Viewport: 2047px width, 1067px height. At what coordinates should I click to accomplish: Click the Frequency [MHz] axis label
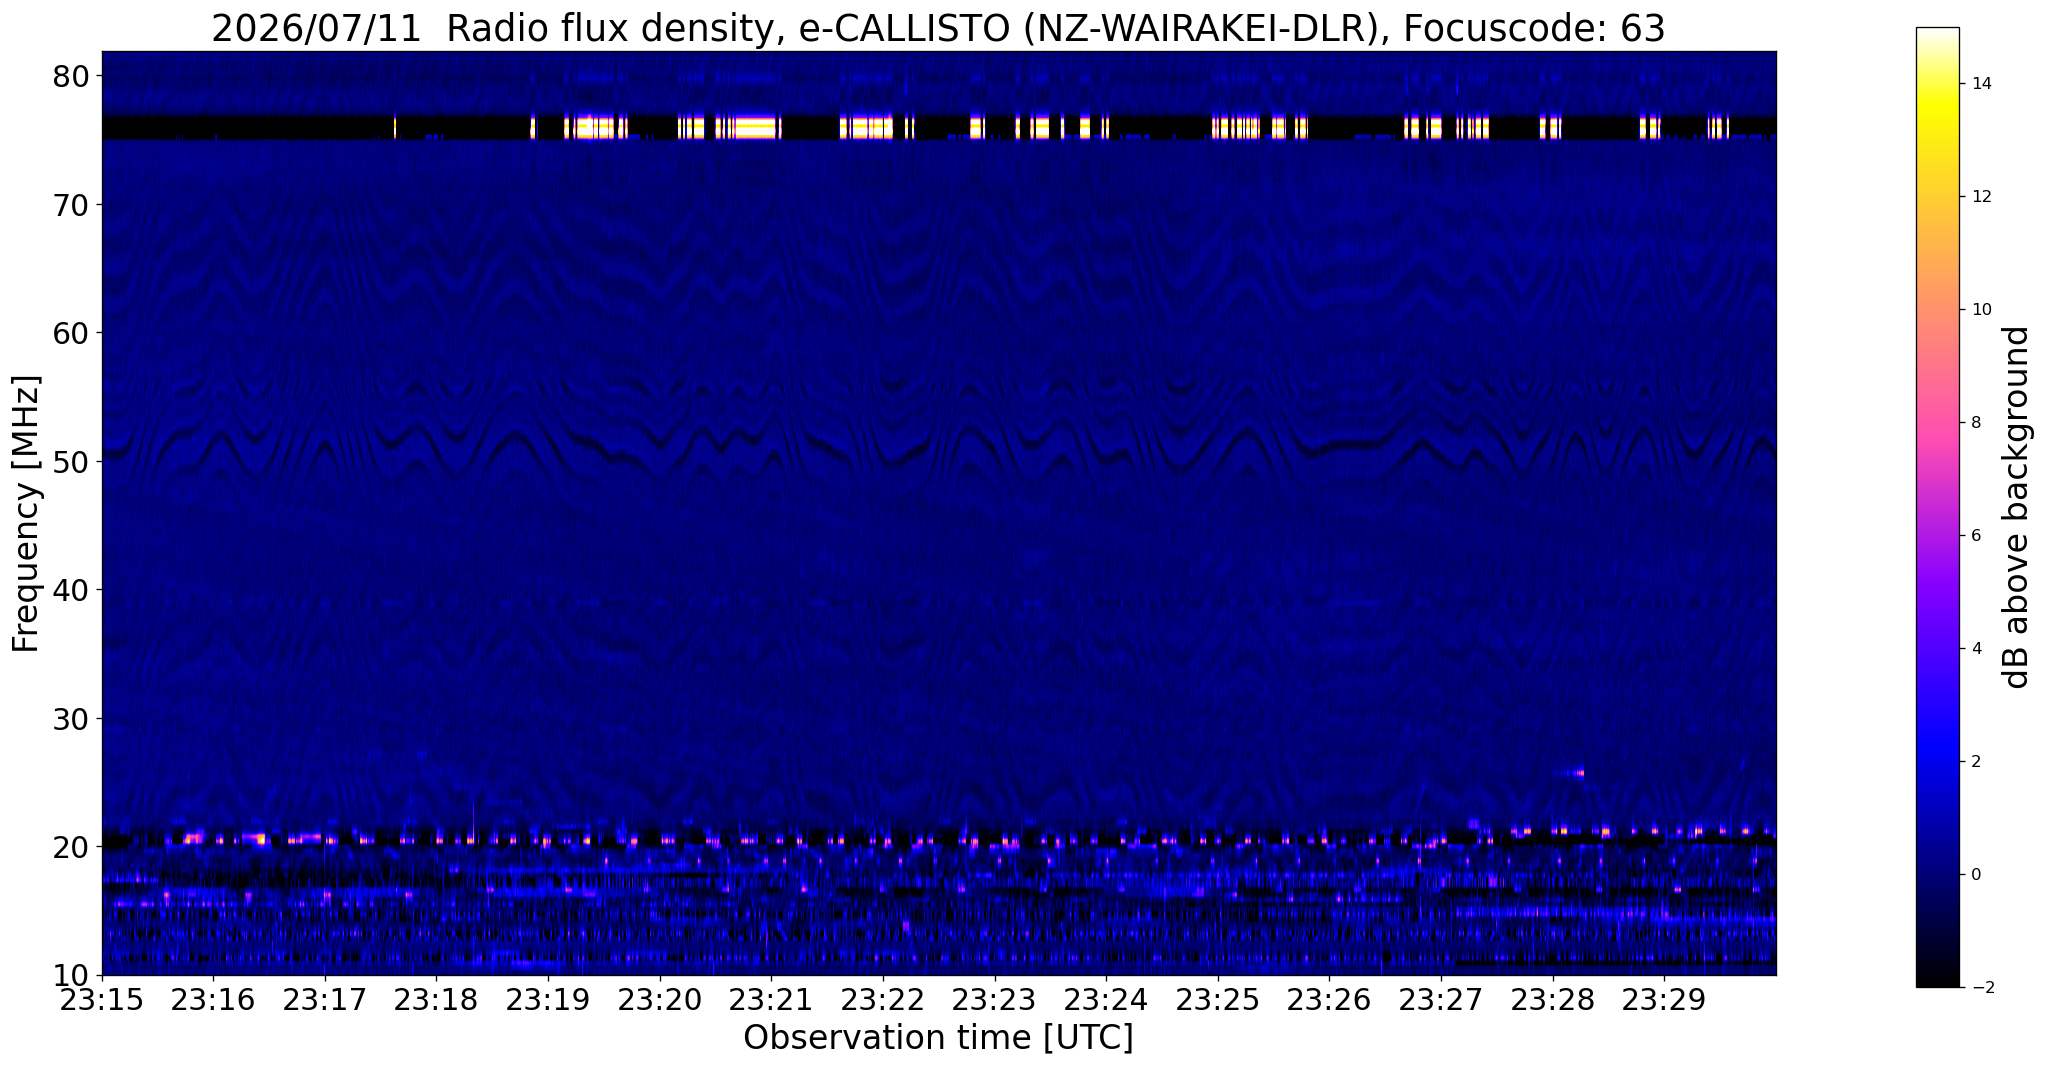click(x=26, y=514)
